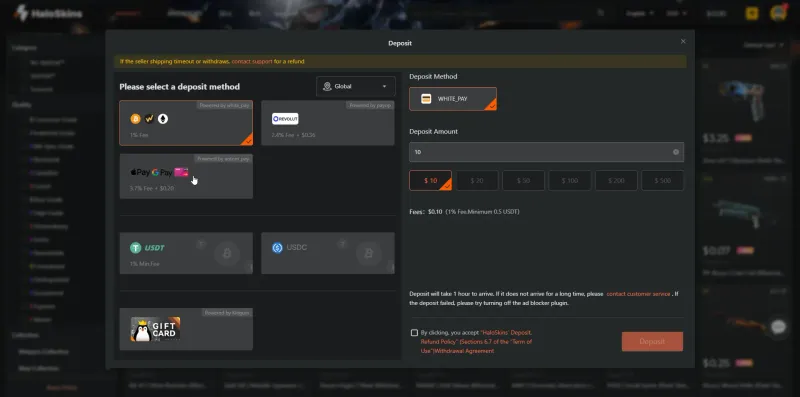The image size is (800, 397).
Task: Click the "Powered by white_pay" label
Action: click(x=224, y=105)
